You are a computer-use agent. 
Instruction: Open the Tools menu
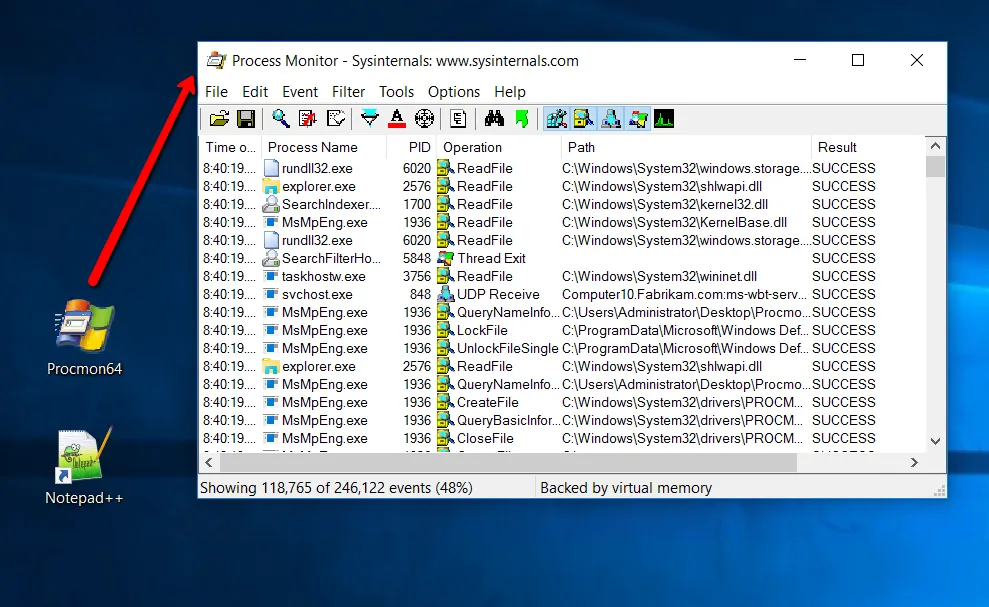click(x=396, y=92)
